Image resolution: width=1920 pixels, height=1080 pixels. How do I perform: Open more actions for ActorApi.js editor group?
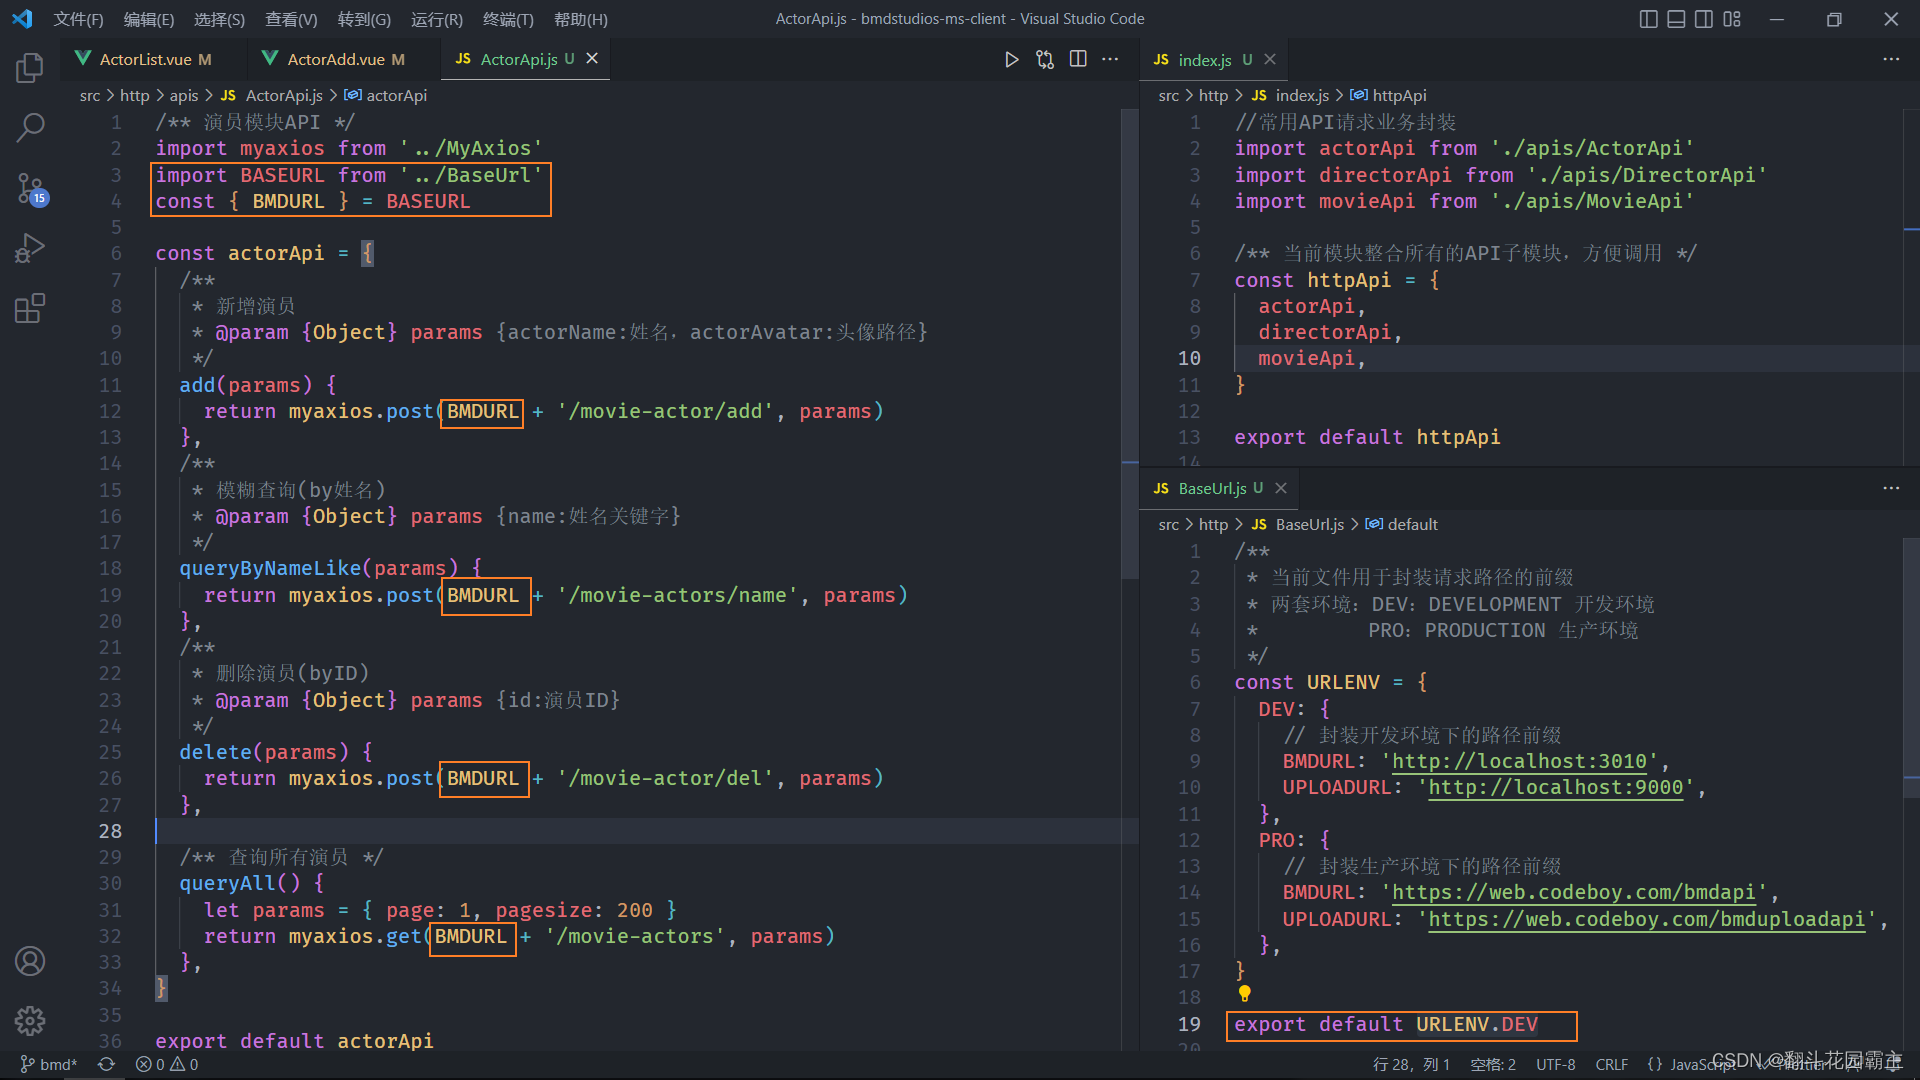[x=1110, y=59]
